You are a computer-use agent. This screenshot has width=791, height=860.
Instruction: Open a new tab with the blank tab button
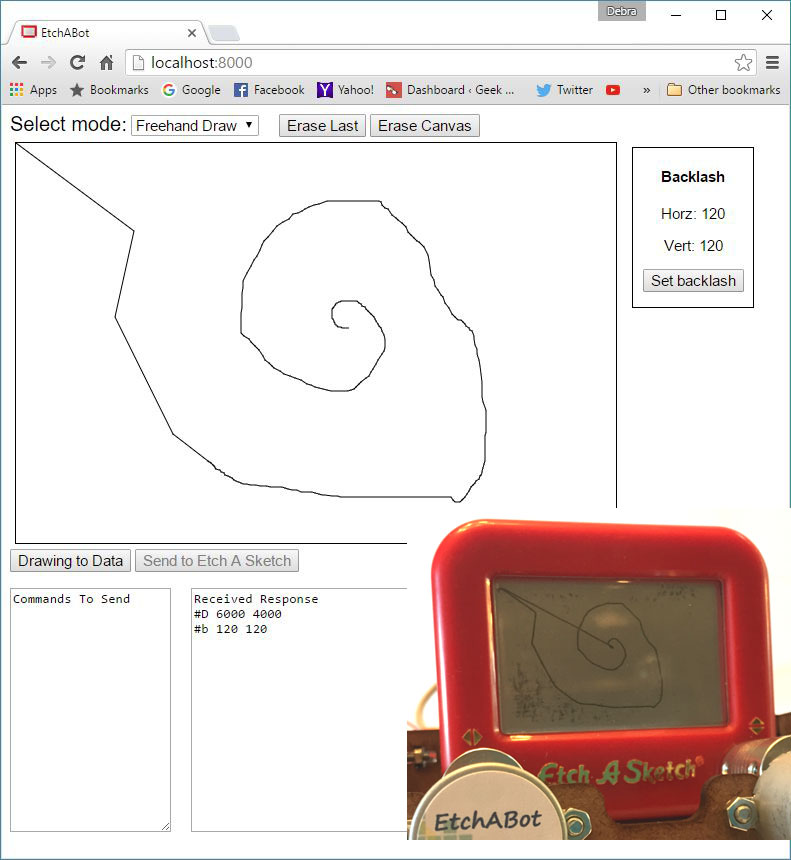(x=224, y=33)
